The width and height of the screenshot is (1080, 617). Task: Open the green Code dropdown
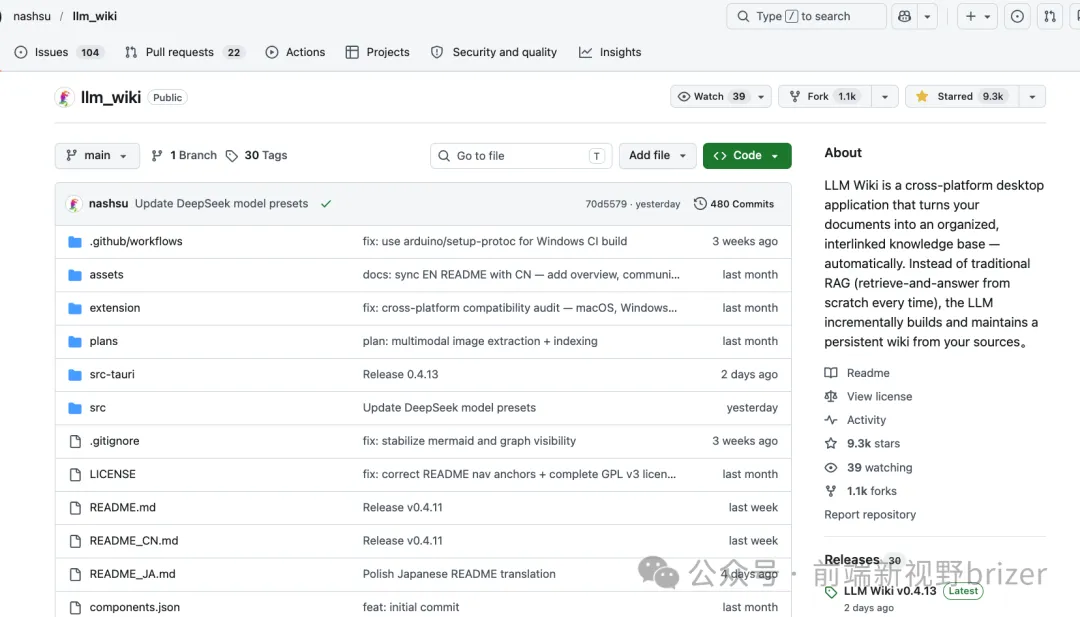(747, 156)
